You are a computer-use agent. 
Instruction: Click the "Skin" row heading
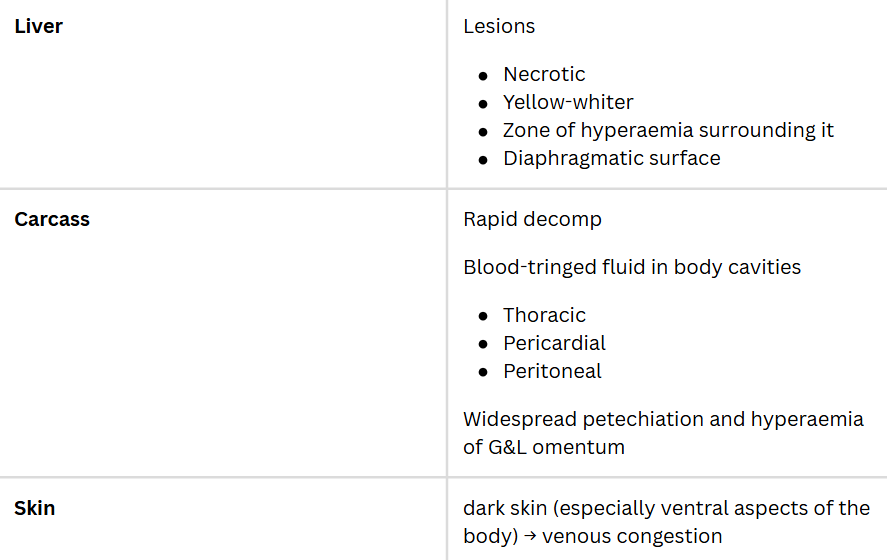click(x=35, y=508)
